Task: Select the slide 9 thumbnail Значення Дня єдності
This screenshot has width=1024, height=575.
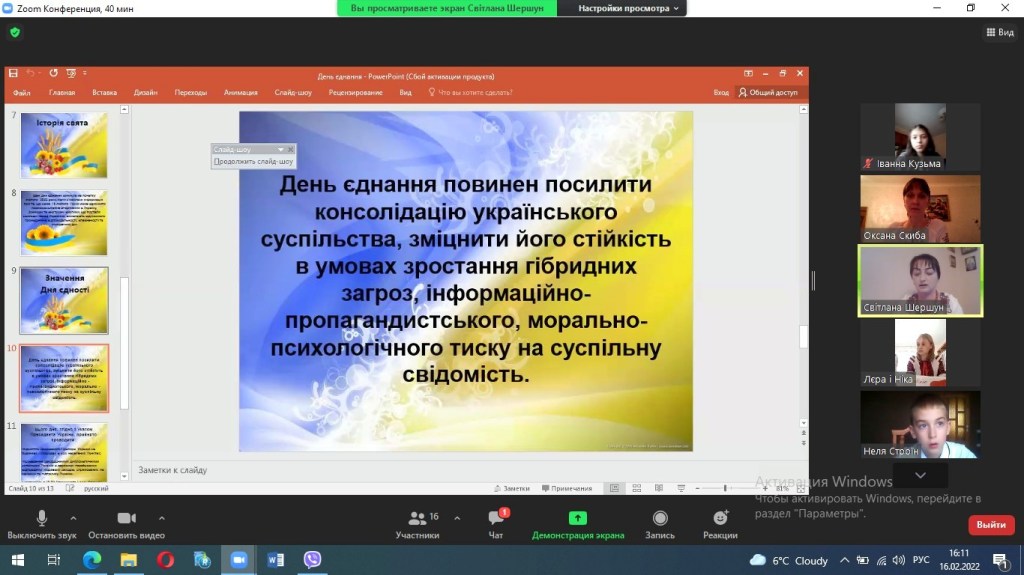Action: pyautogui.click(x=64, y=300)
